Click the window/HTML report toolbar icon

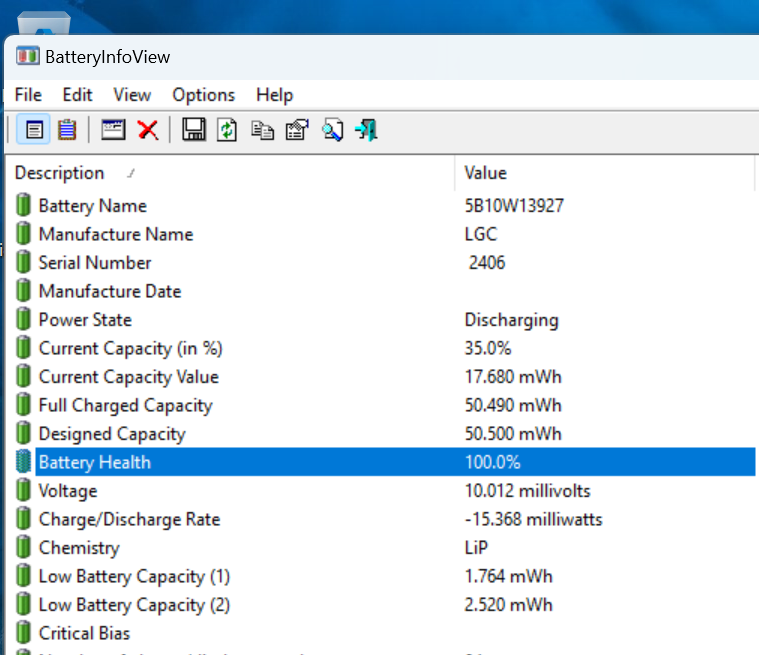113,130
